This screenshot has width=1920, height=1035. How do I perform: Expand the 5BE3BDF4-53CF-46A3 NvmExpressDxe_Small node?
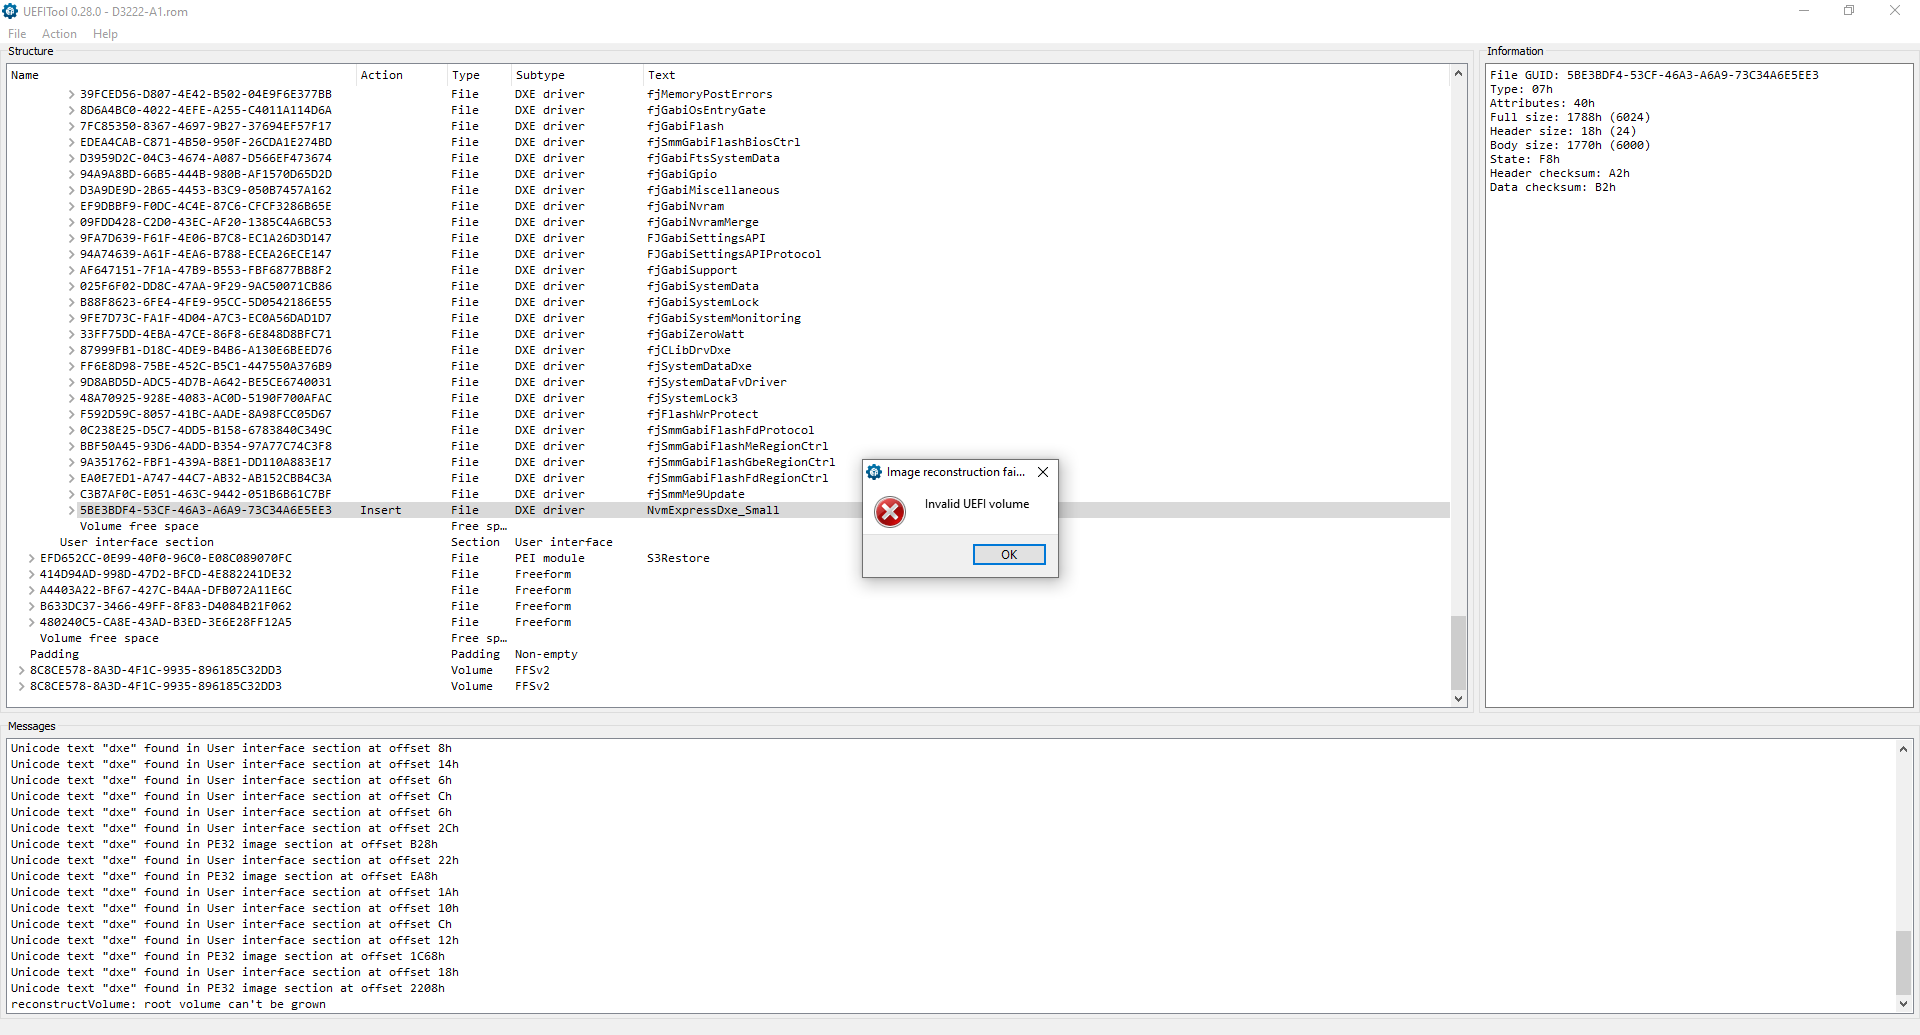[71, 510]
